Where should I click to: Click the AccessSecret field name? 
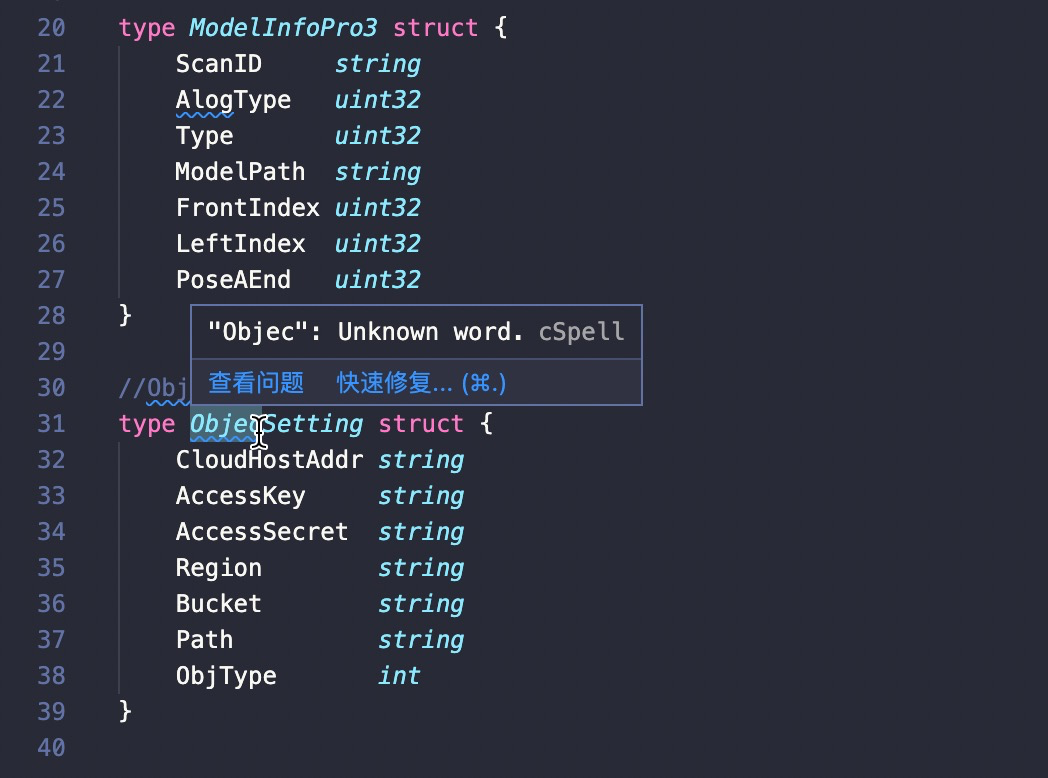(x=262, y=532)
